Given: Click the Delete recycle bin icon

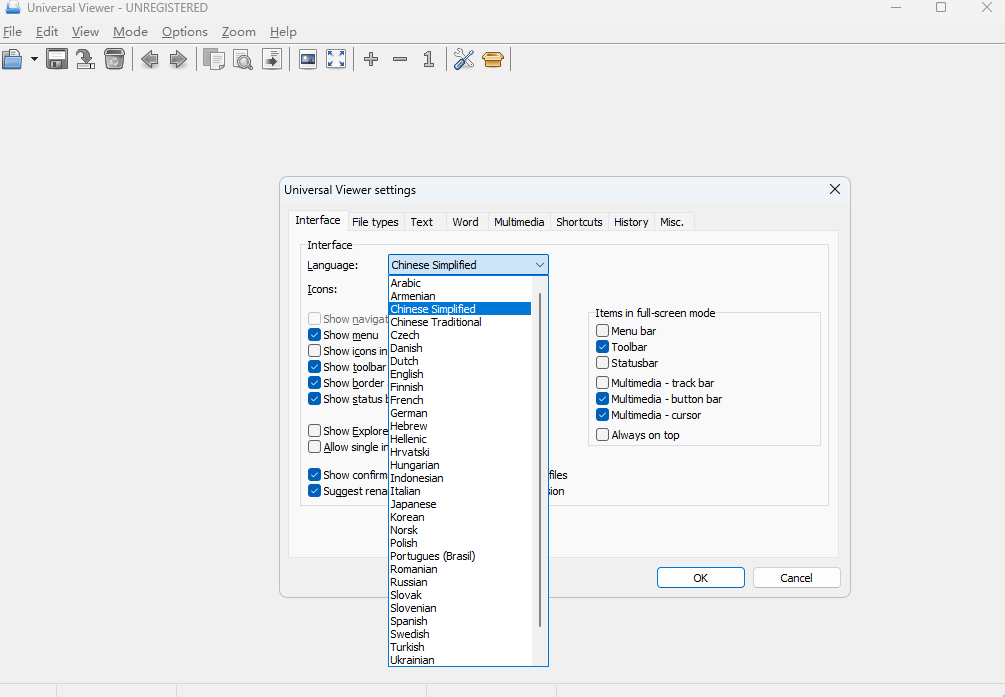Looking at the screenshot, I should [x=114, y=60].
